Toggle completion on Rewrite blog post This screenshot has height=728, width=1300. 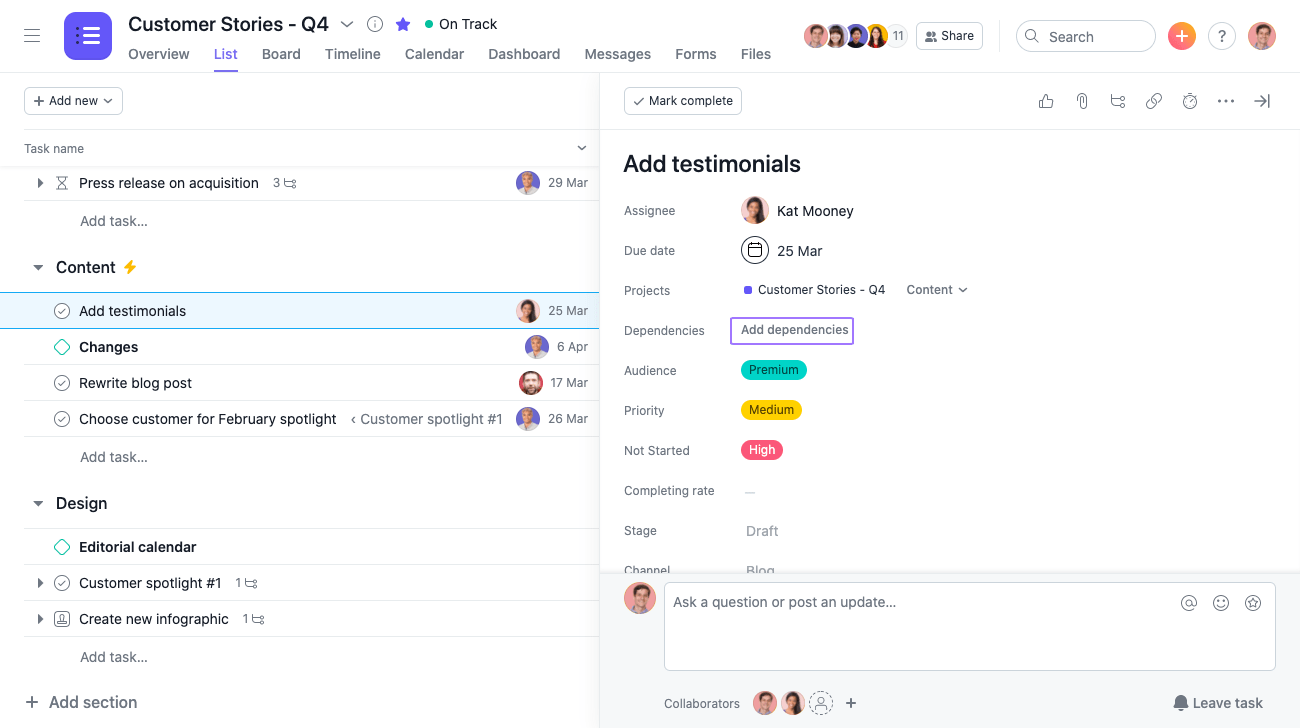pos(61,382)
